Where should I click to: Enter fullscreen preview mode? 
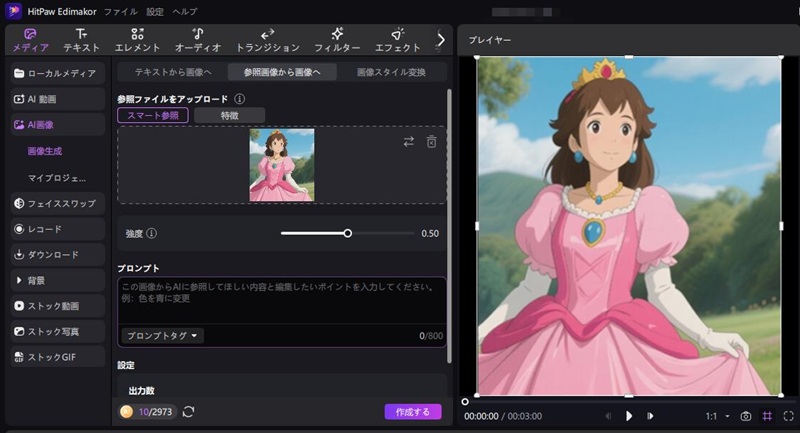point(788,416)
